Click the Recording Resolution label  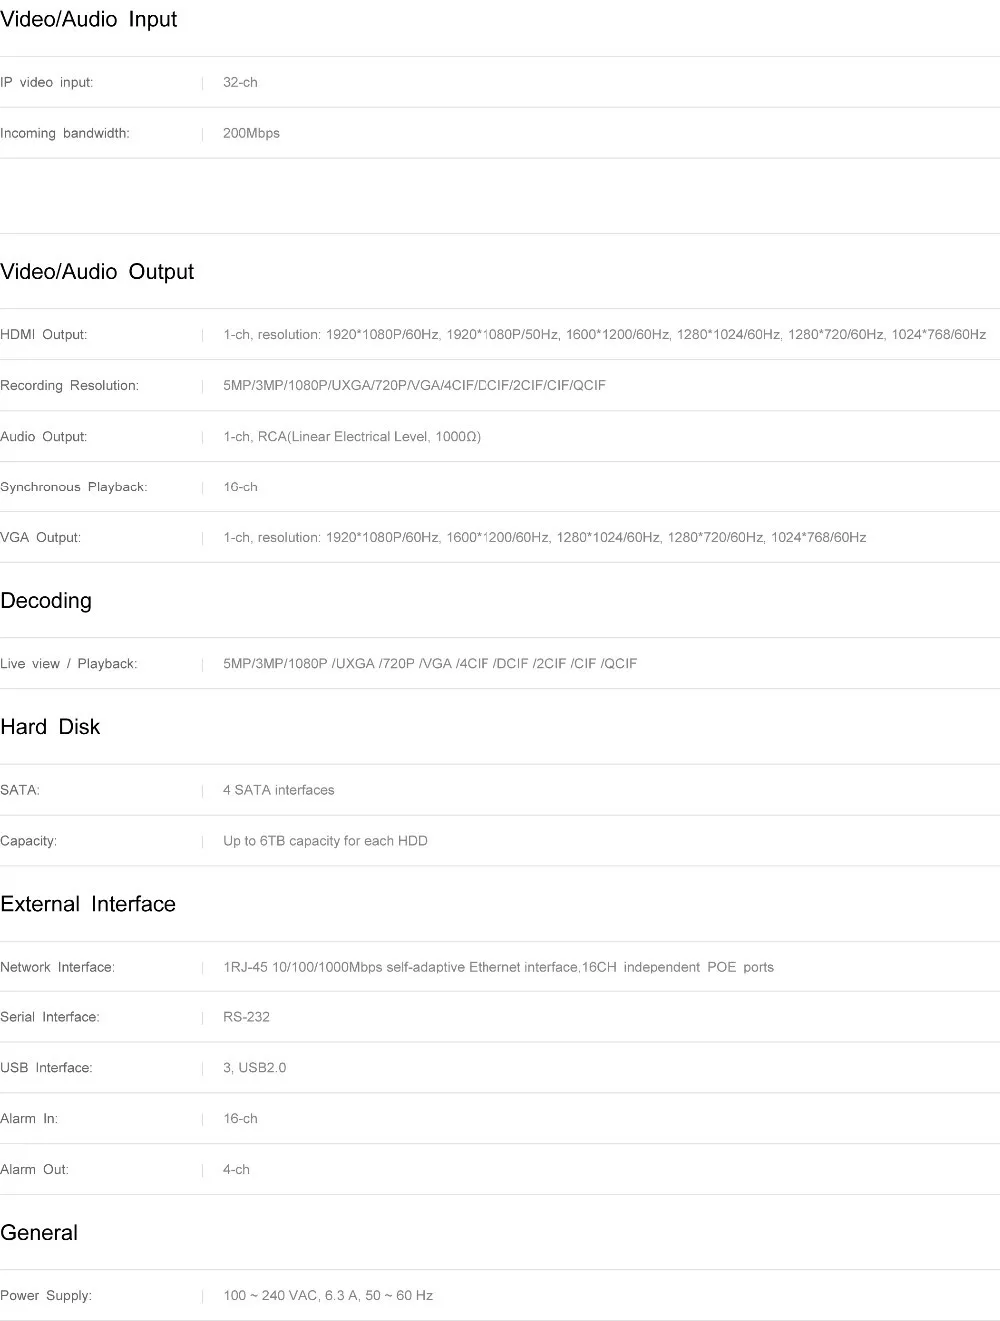[x=70, y=386]
